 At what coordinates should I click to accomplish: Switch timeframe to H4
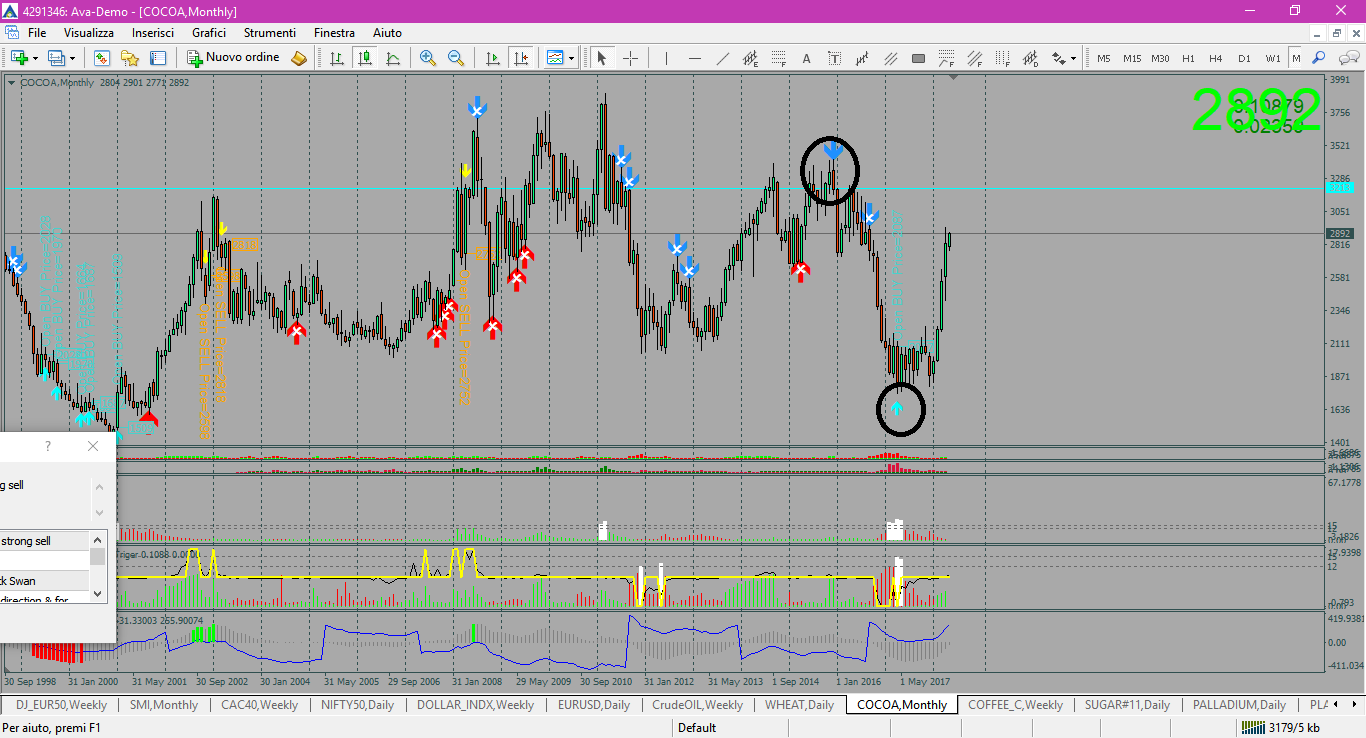pyautogui.click(x=1216, y=58)
